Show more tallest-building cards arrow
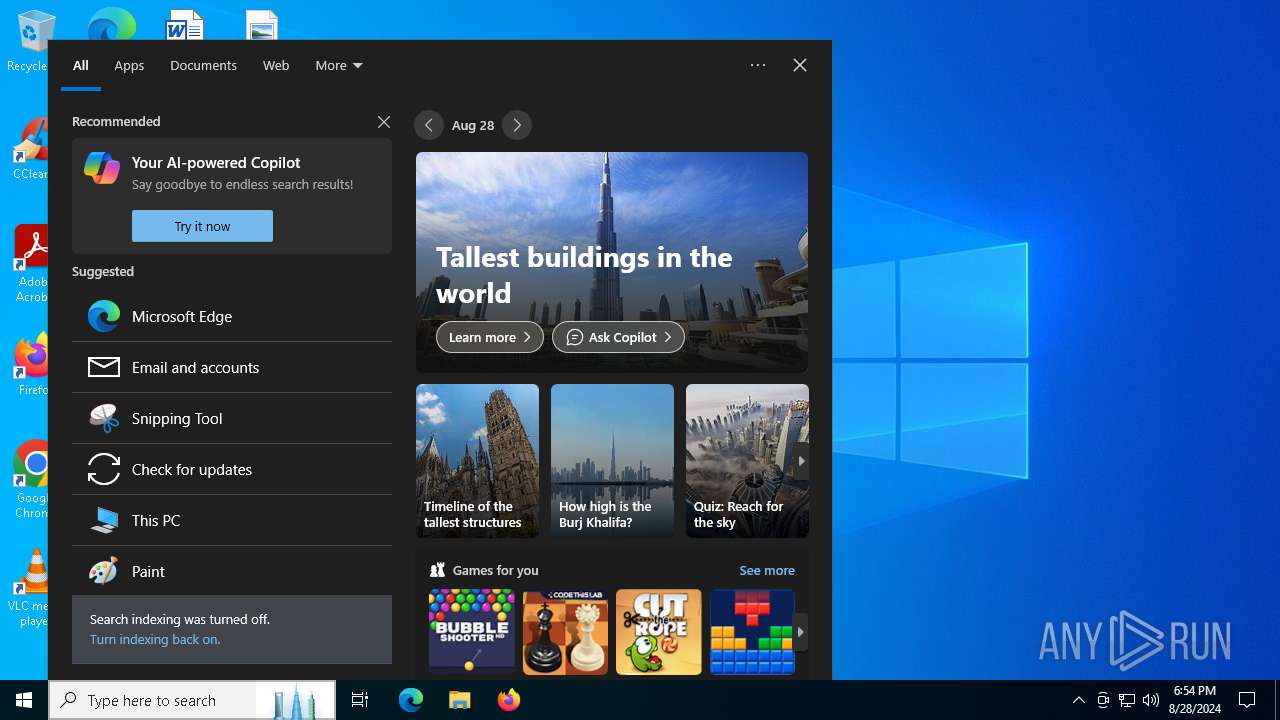The width and height of the screenshot is (1280, 720). click(801, 461)
